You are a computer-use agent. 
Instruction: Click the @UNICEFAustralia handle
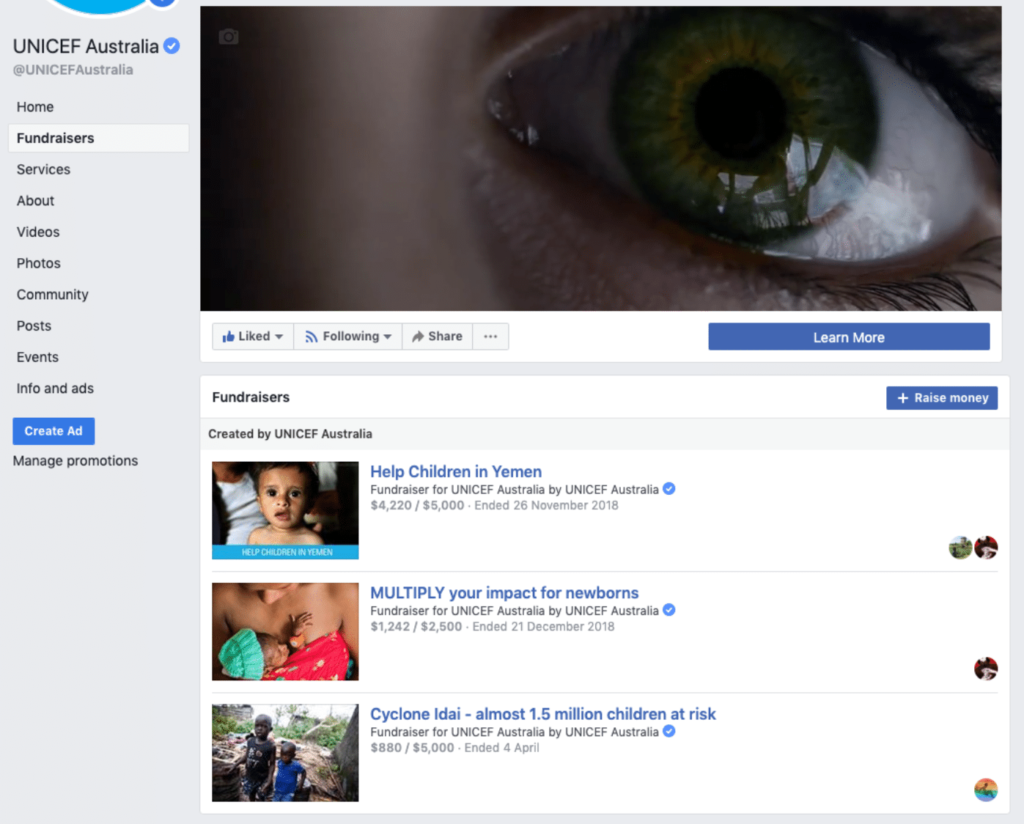click(x=73, y=70)
